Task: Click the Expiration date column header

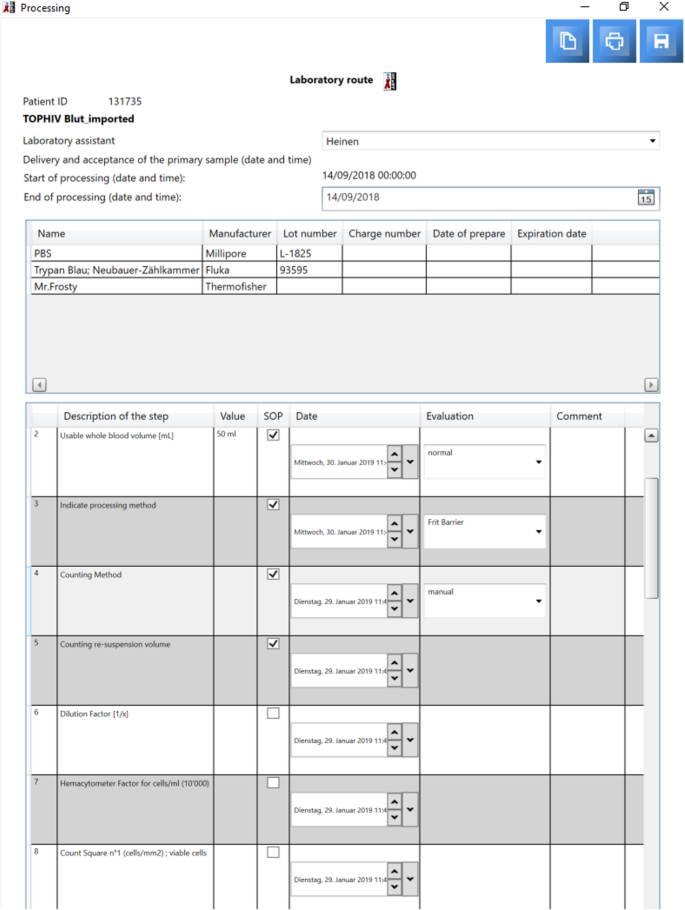Action: click(551, 234)
